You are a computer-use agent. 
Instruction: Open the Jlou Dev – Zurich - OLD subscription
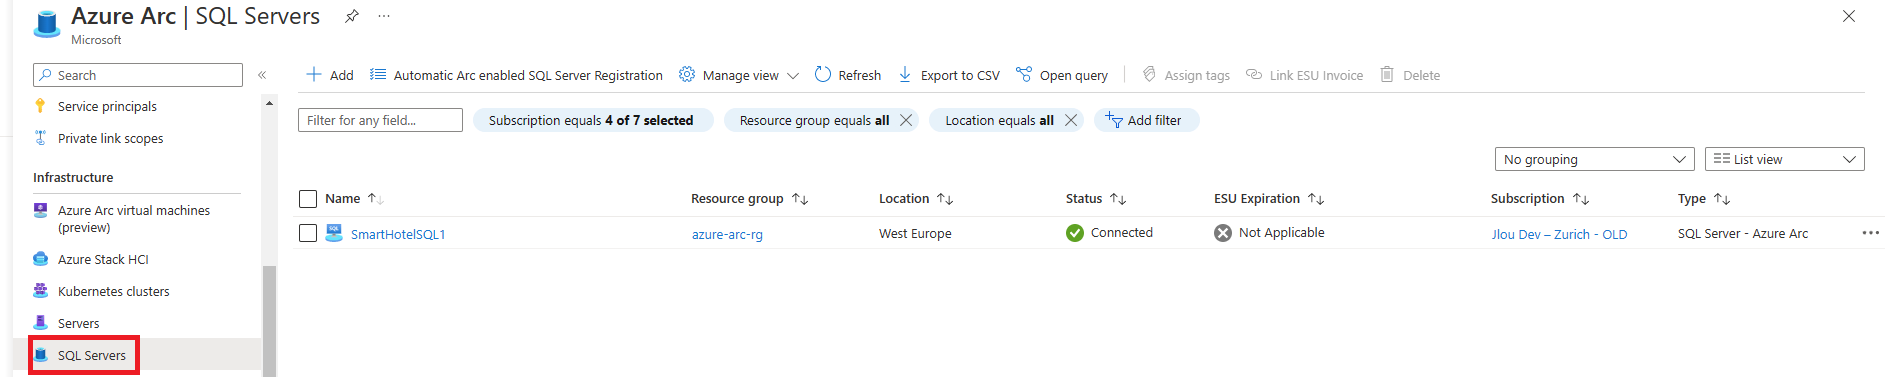point(1559,234)
